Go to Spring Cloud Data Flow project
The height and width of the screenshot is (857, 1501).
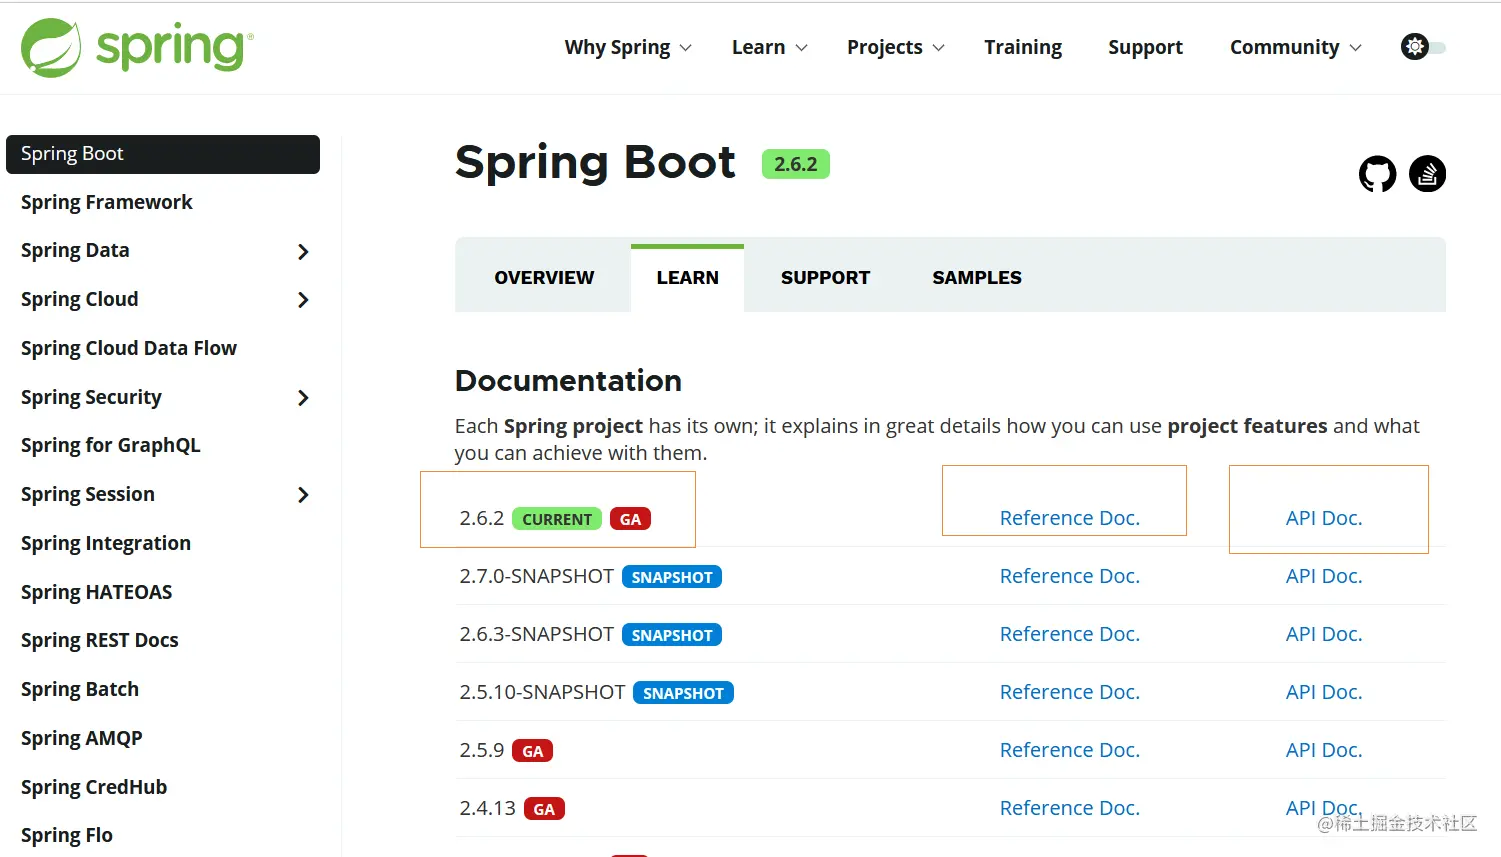coord(129,348)
